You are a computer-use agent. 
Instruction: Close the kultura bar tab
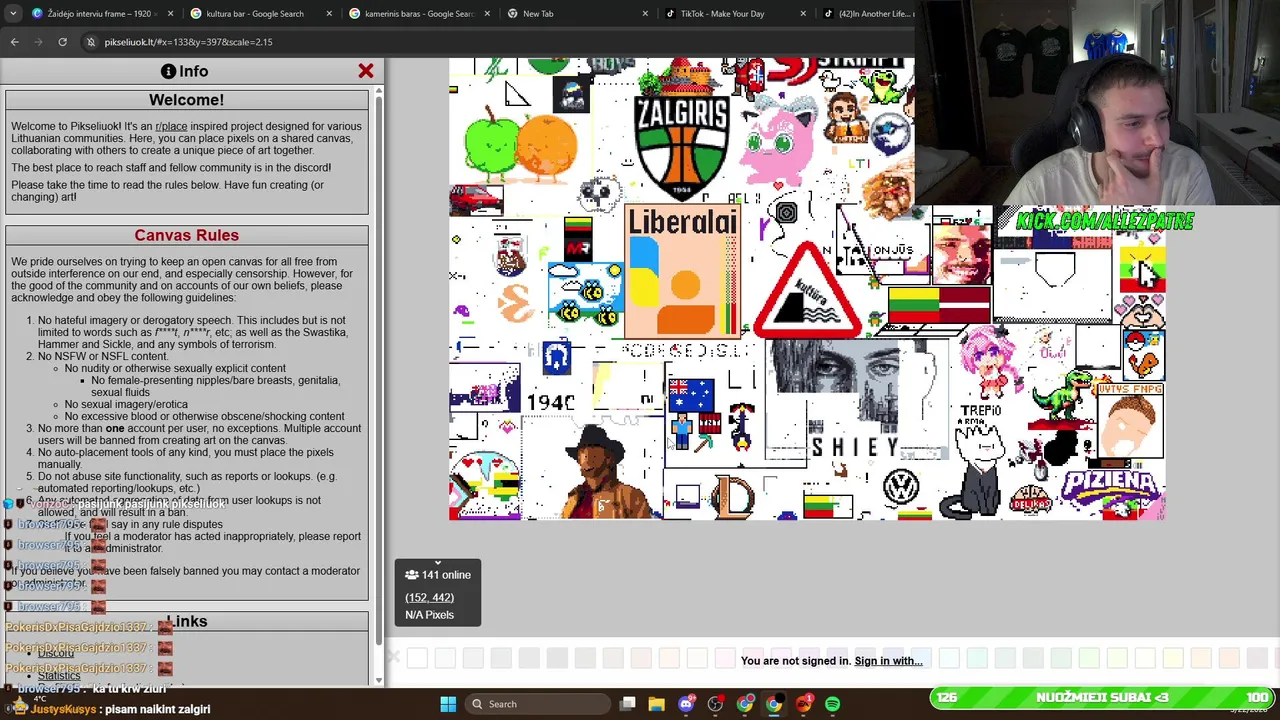click(x=328, y=14)
